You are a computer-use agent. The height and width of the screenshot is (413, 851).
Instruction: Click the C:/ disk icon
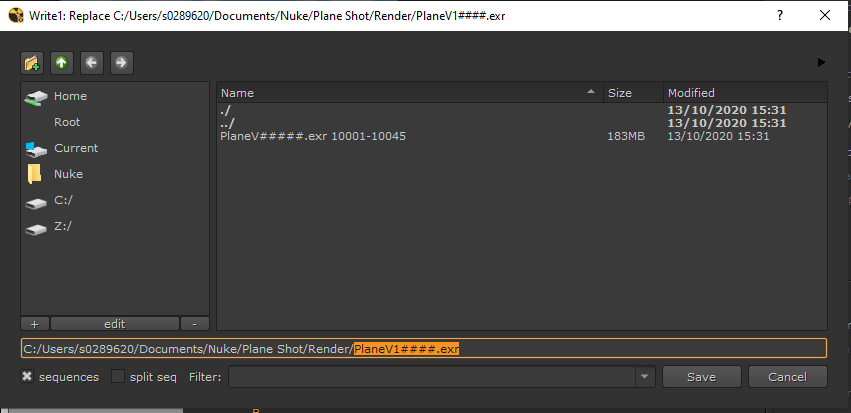[x=36, y=204]
